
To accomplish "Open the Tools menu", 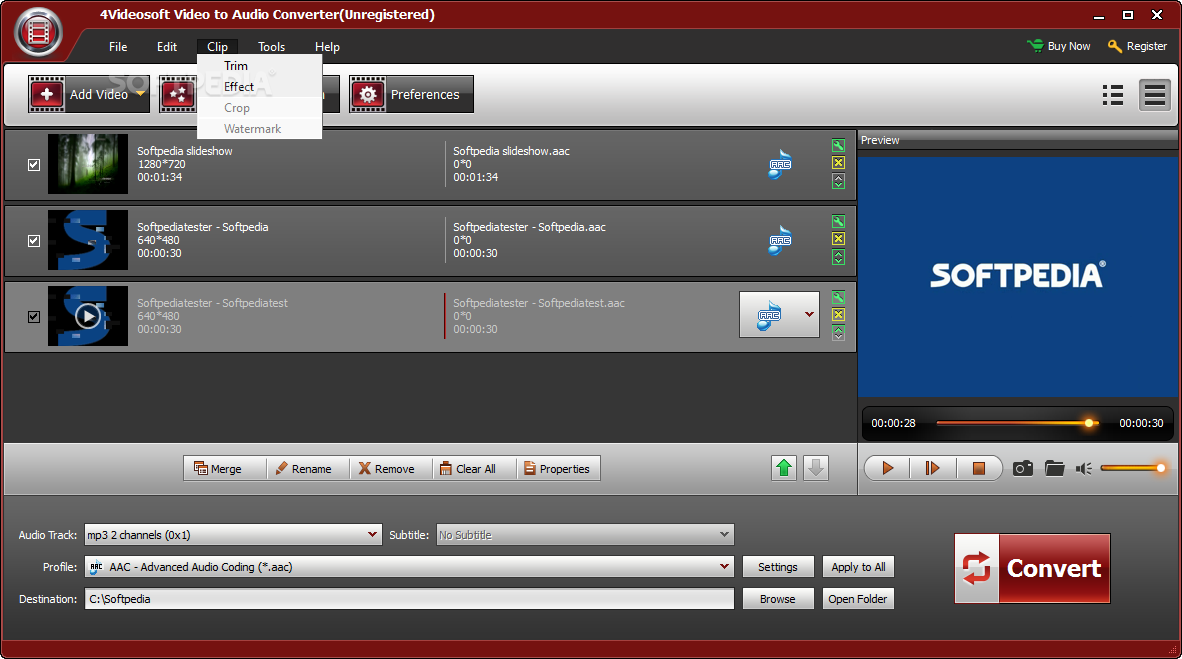I will (x=271, y=47).
